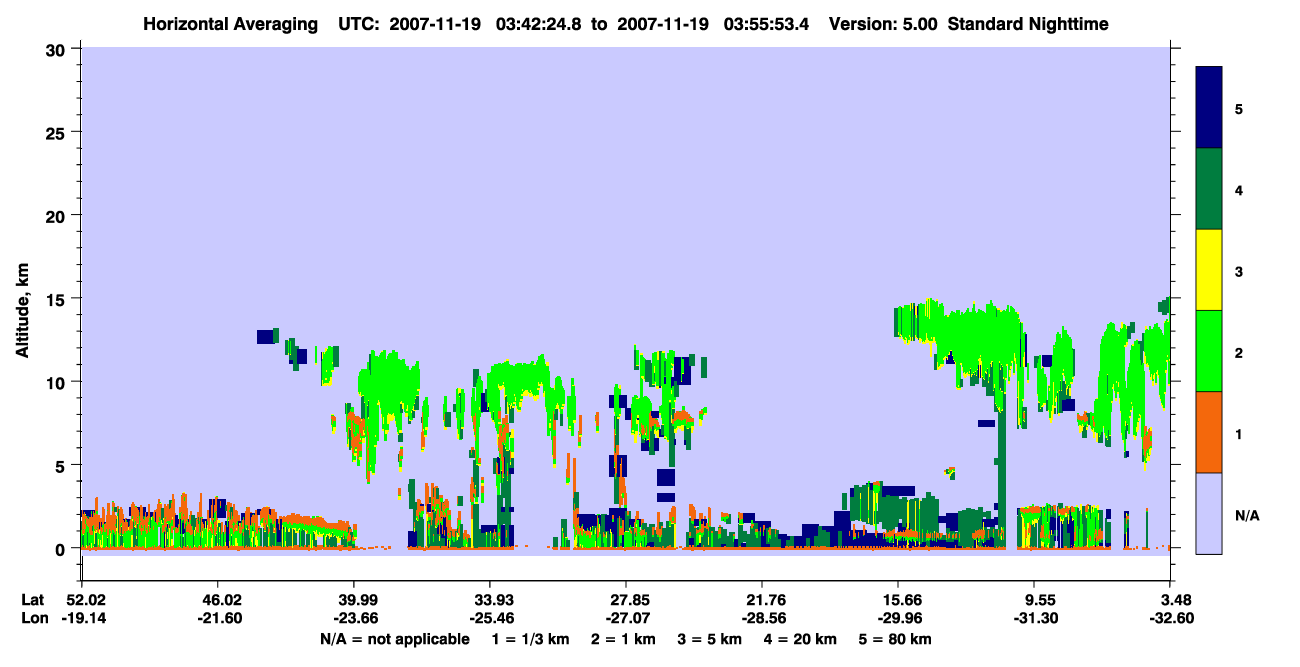Click the dark blue legend swatch for 5
Viewport: 1300px width, 667px height.
coord(1209,108)
